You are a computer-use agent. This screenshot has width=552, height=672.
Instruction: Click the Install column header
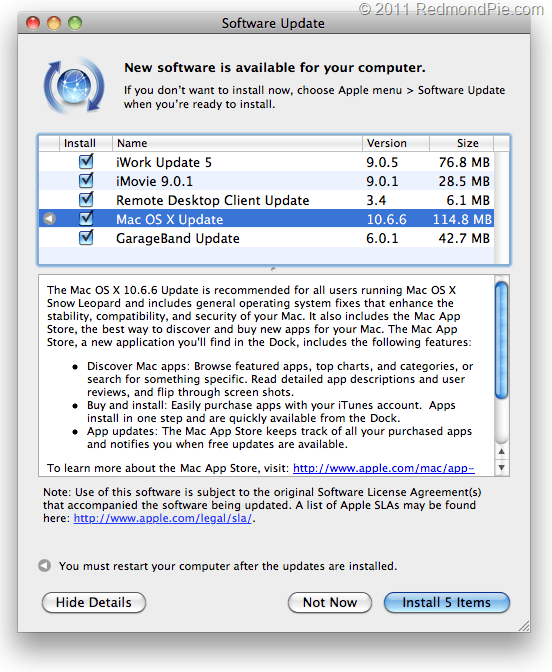[x=86, y=143]
